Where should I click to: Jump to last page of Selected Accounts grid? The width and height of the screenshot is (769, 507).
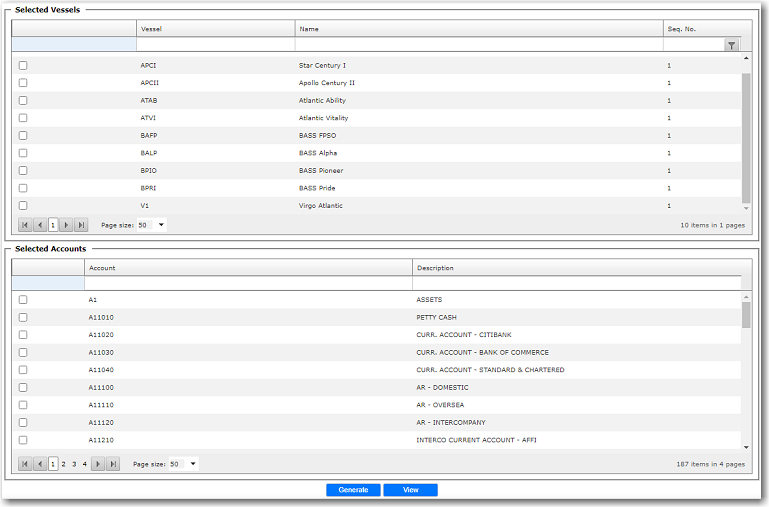tap(113, 464)
